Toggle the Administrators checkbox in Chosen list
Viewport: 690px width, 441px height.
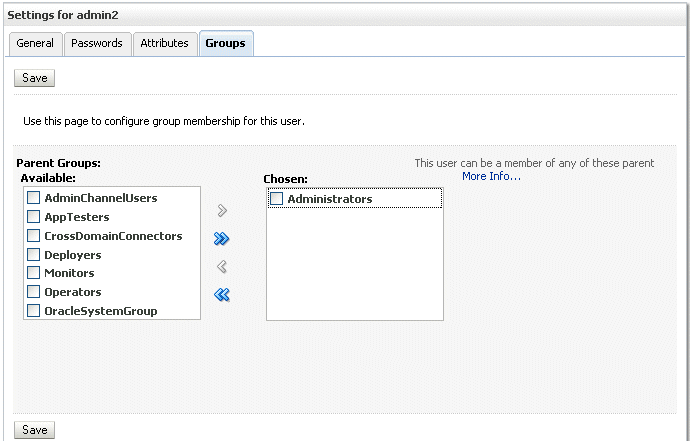point(276,198)
